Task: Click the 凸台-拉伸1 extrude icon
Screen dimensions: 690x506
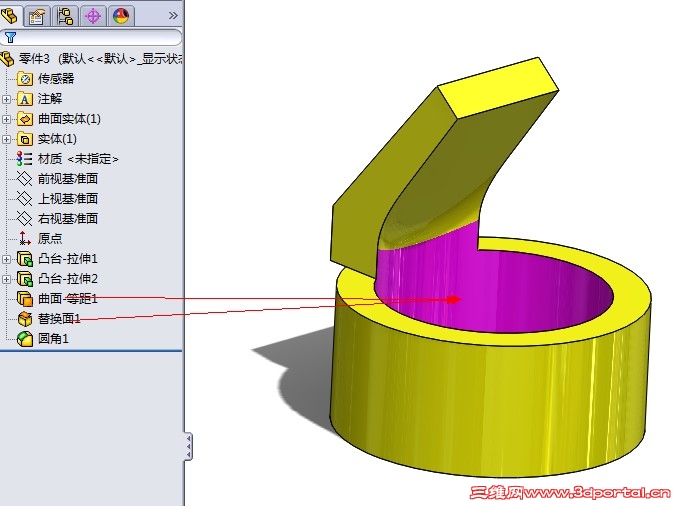Action: click(25, 259)
